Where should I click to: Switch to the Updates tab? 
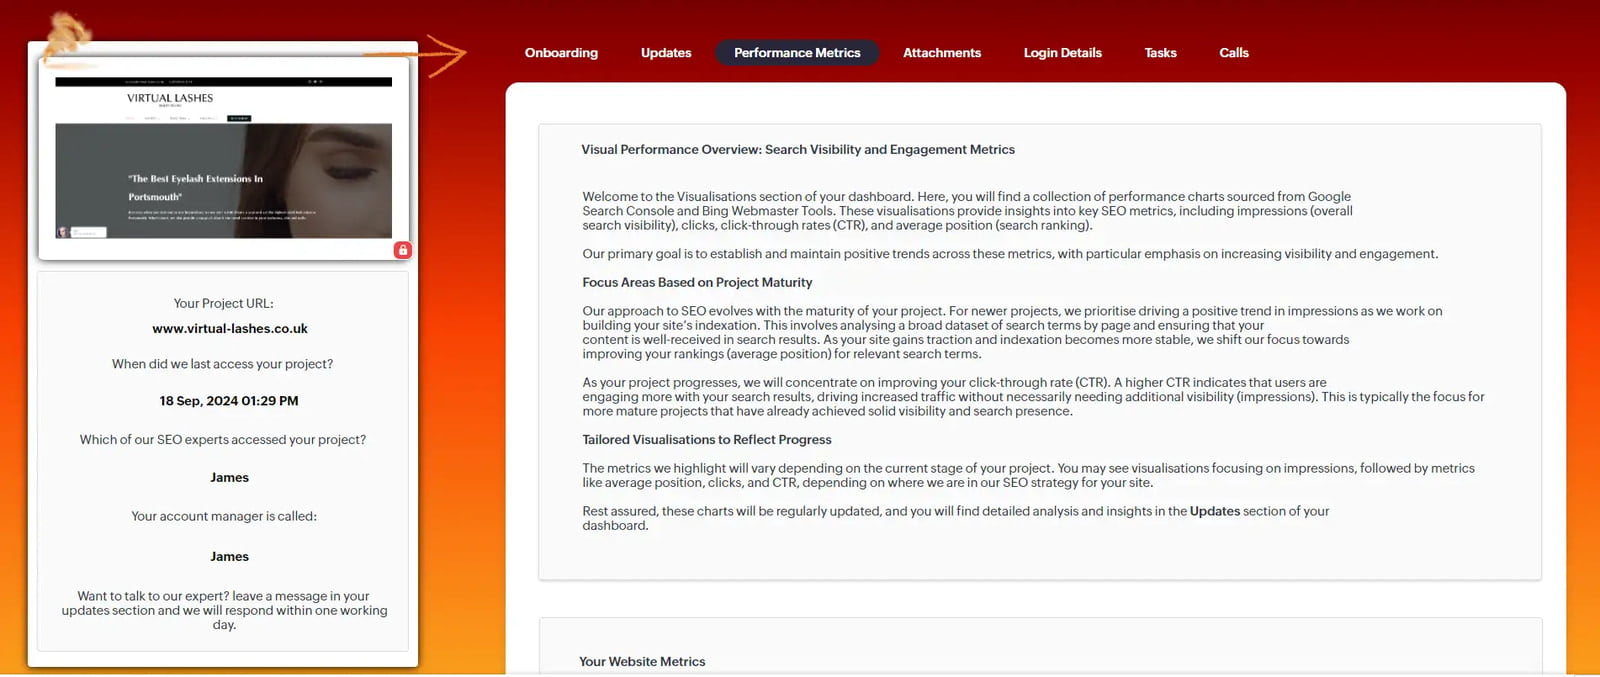click(666, 53)
